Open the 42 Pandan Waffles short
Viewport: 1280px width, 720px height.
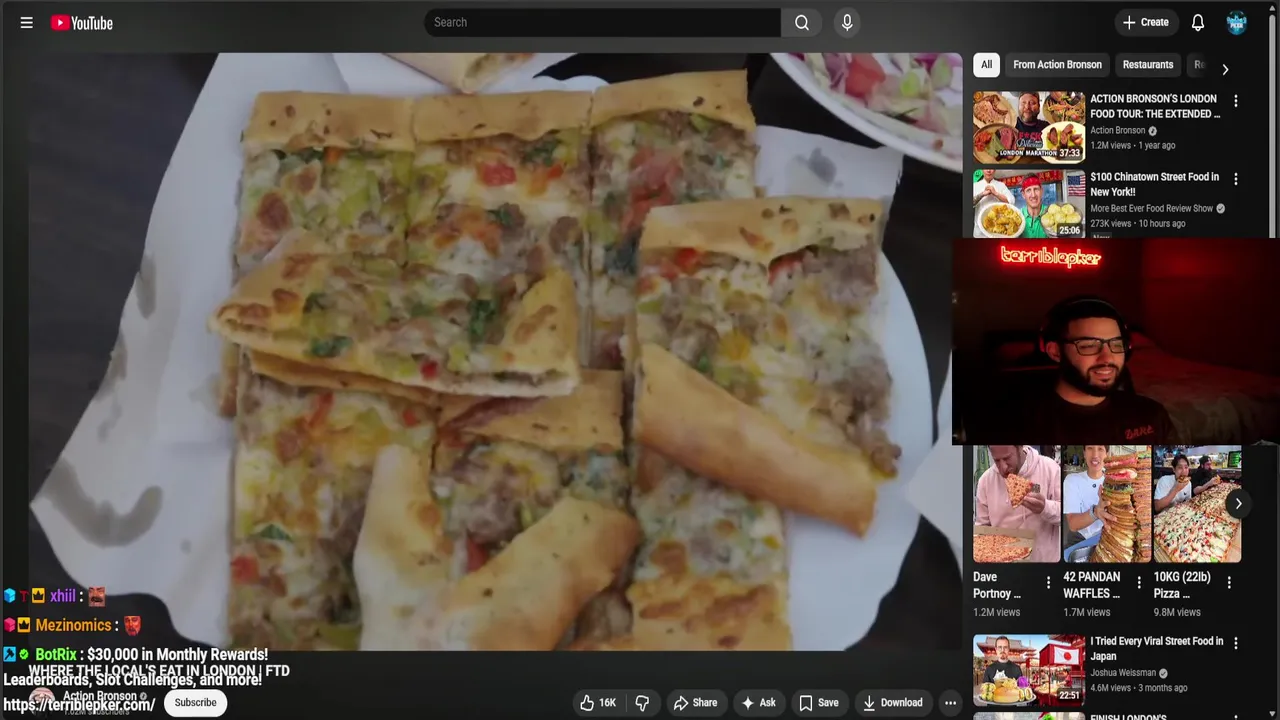[x=1107, y=504]
